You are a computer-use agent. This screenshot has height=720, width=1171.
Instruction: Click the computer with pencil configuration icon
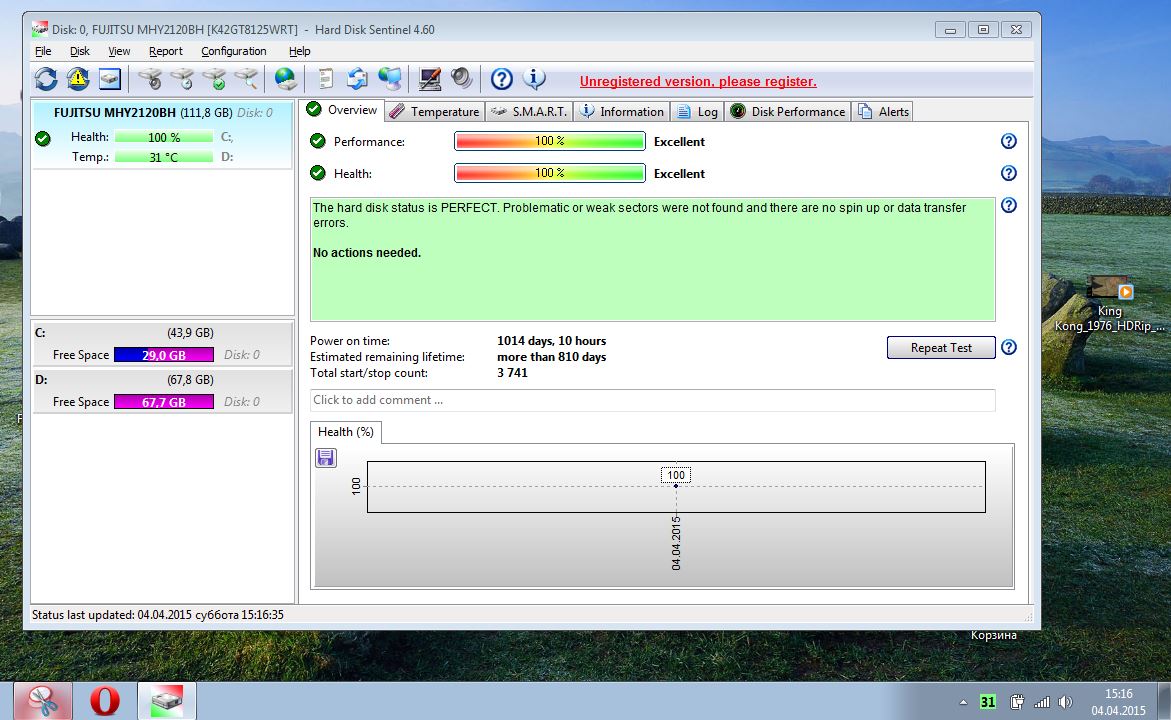click(429, 78)
